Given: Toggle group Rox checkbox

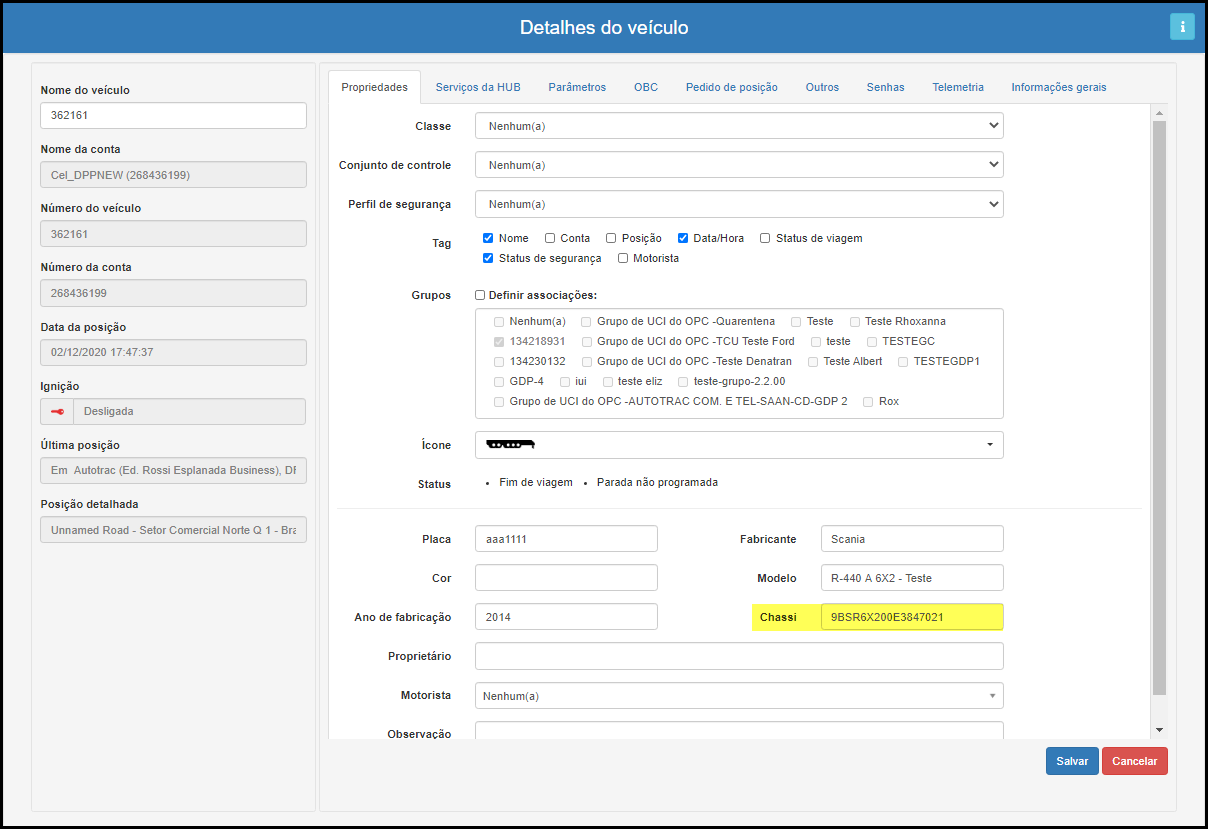Looking at the screenshot, I should point(868,401).
